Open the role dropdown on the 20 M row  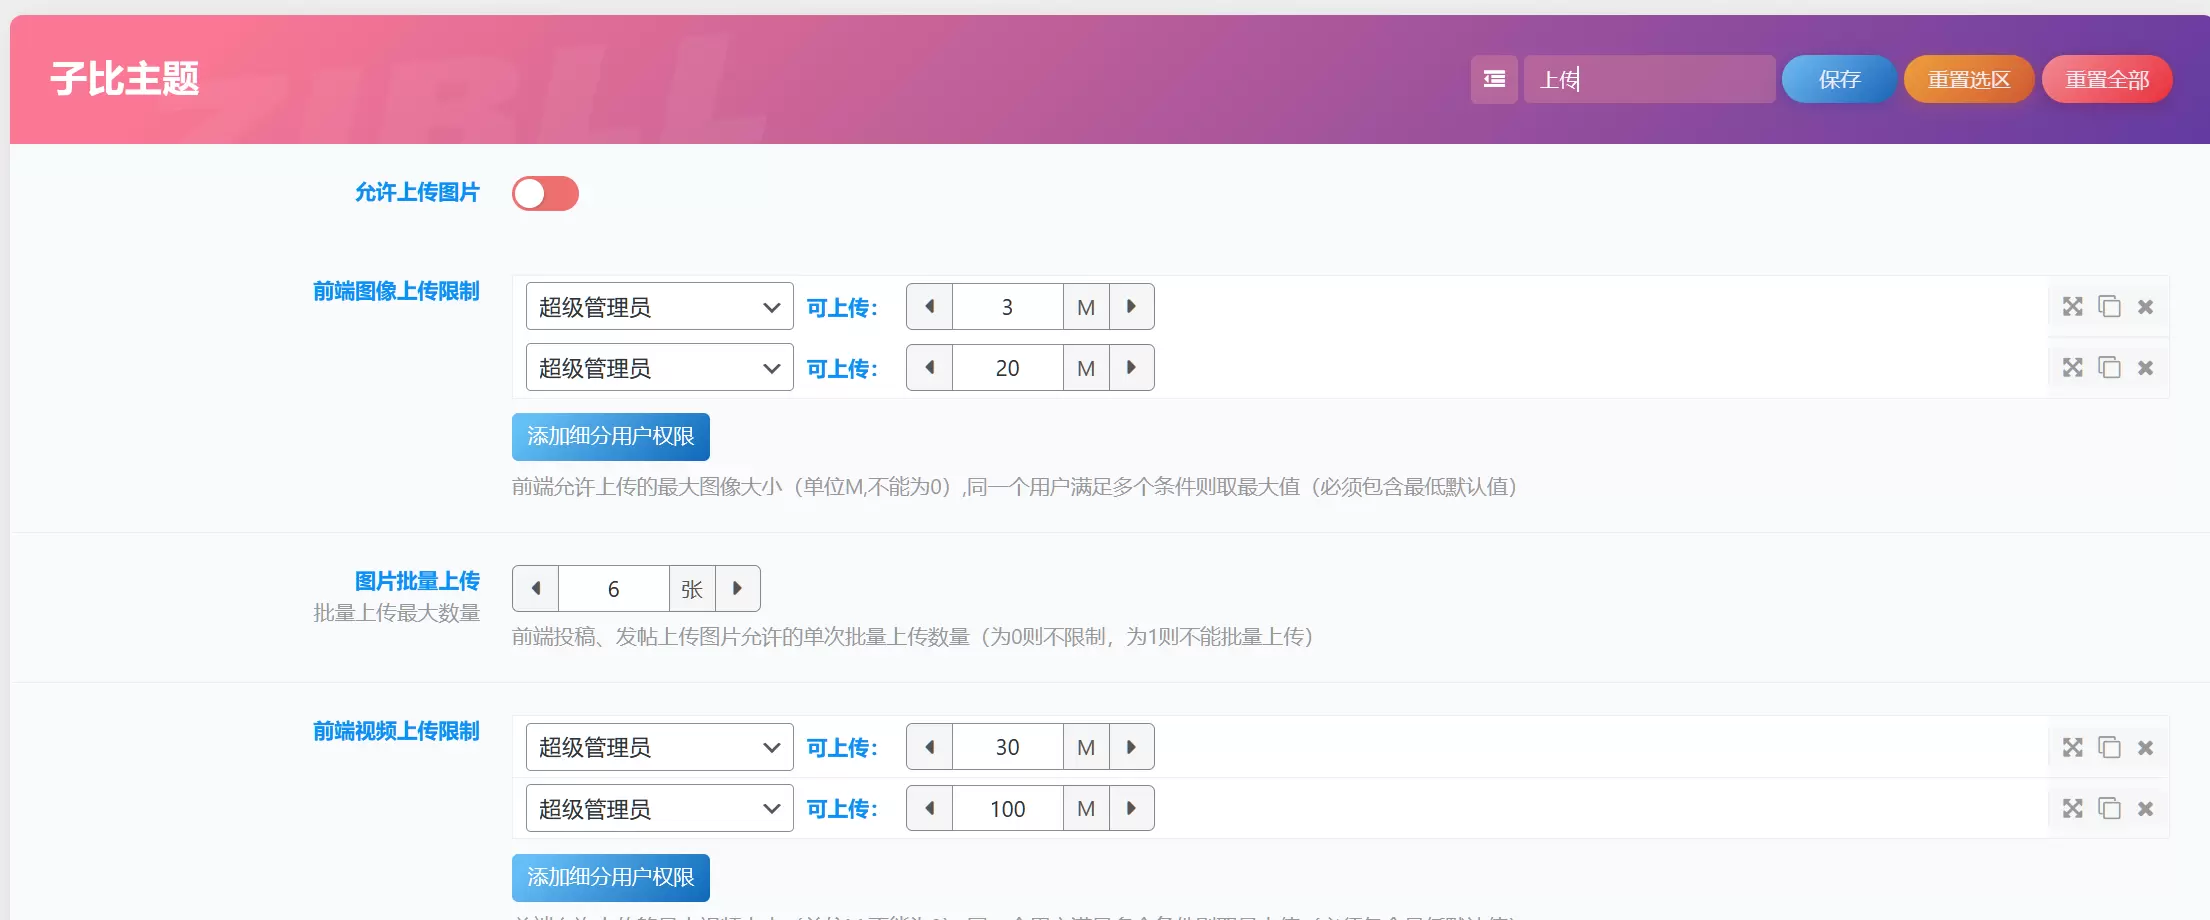click(660, 368)
